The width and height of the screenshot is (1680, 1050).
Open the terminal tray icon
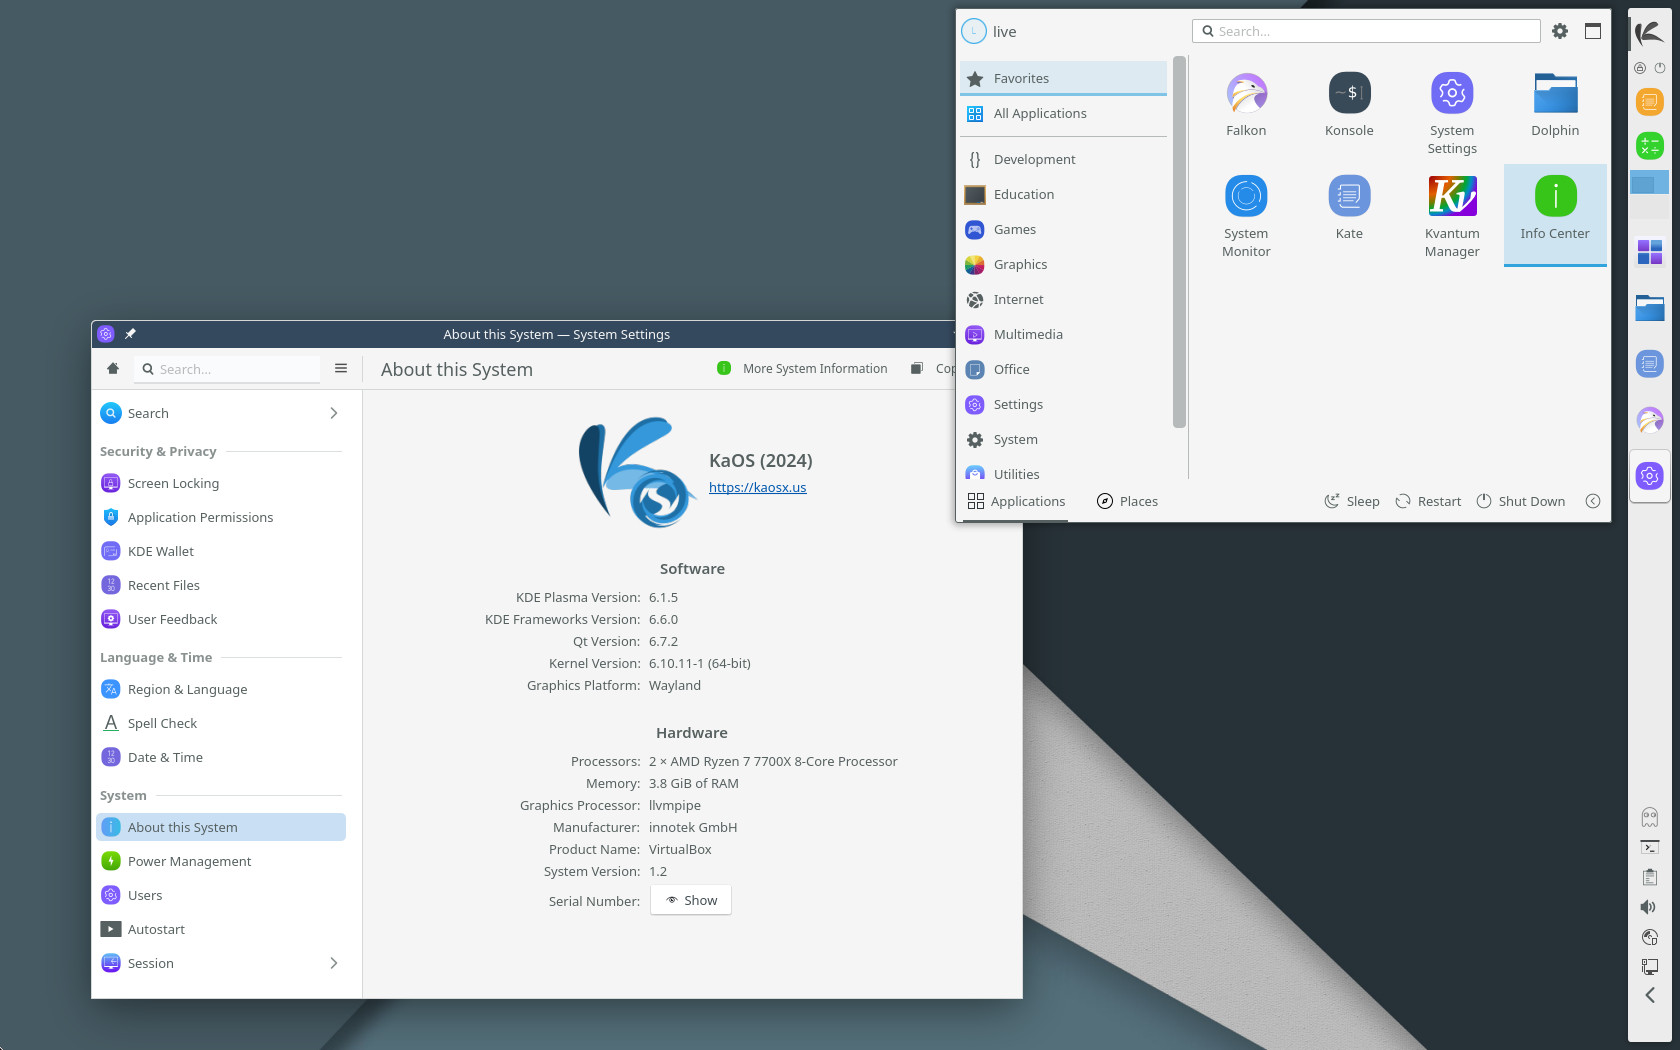pos(1650,847)
